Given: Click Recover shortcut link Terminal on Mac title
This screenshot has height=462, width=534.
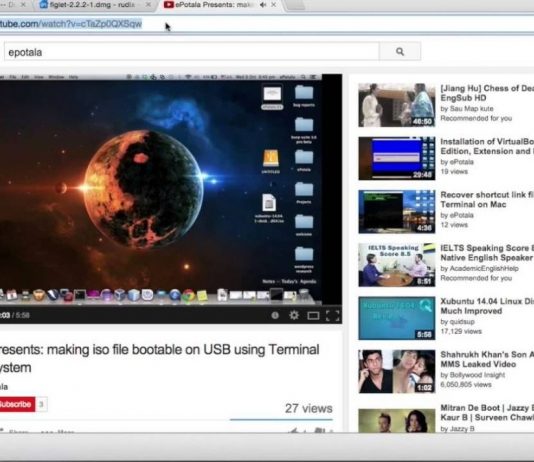Looking at the screenshot, I should [x=487, y=200].
